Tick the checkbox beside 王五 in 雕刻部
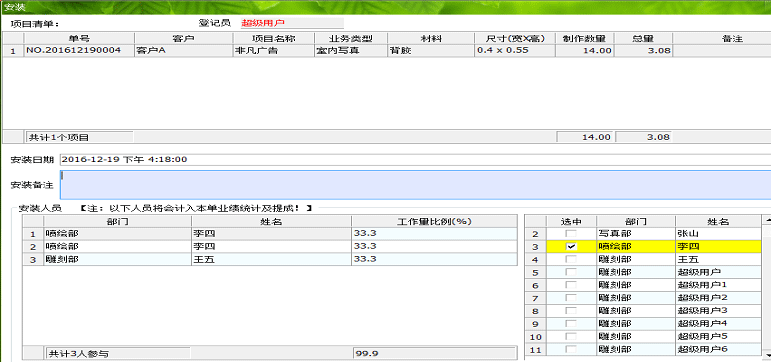The width and height of the screenshot is (771, 362). [x=571, y=260]
